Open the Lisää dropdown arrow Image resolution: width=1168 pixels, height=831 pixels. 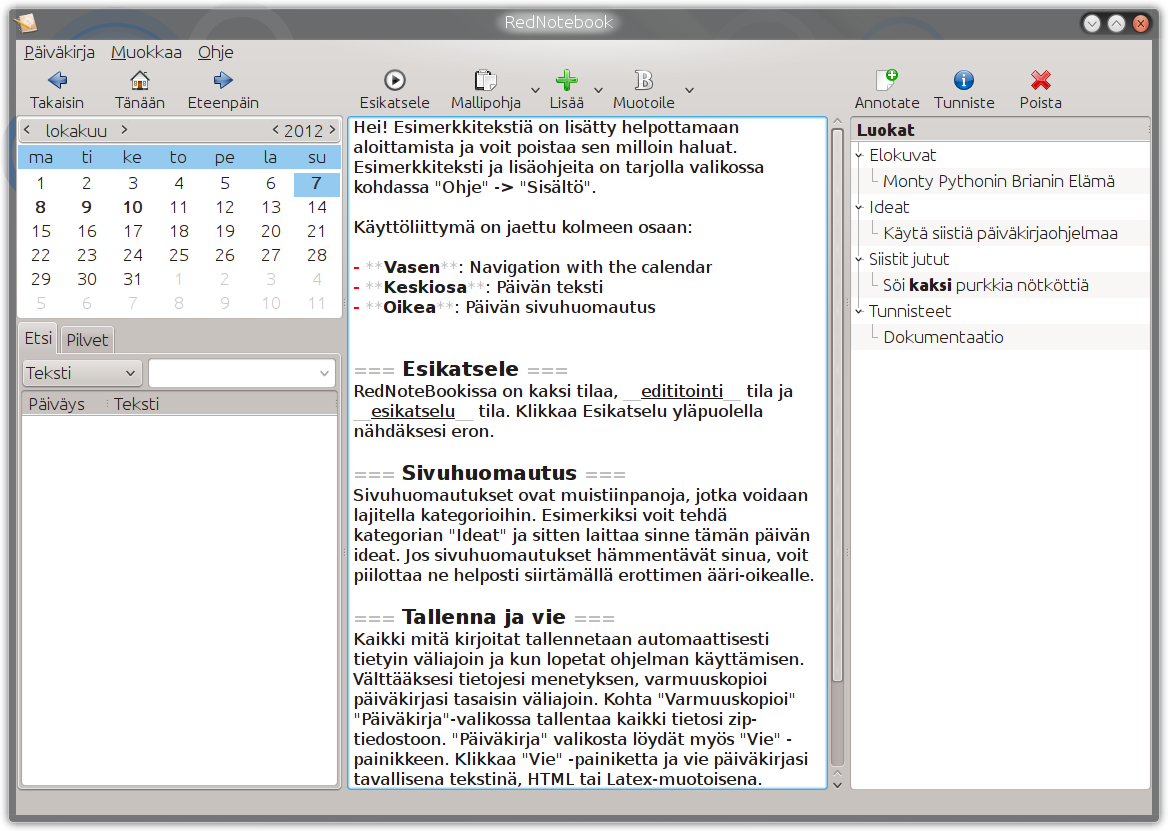tap(598, 90)
